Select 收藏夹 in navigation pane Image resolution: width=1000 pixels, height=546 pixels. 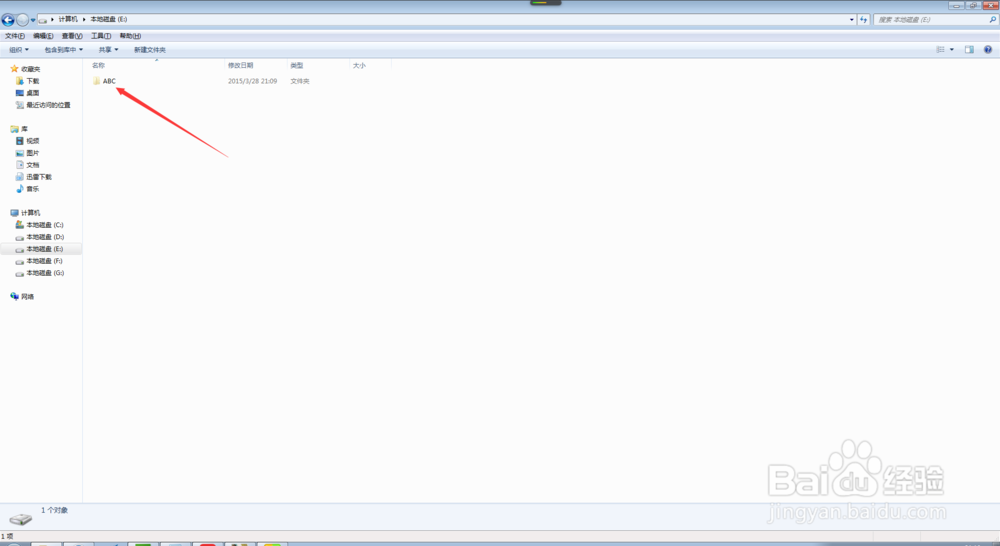[x=26, y=69]
